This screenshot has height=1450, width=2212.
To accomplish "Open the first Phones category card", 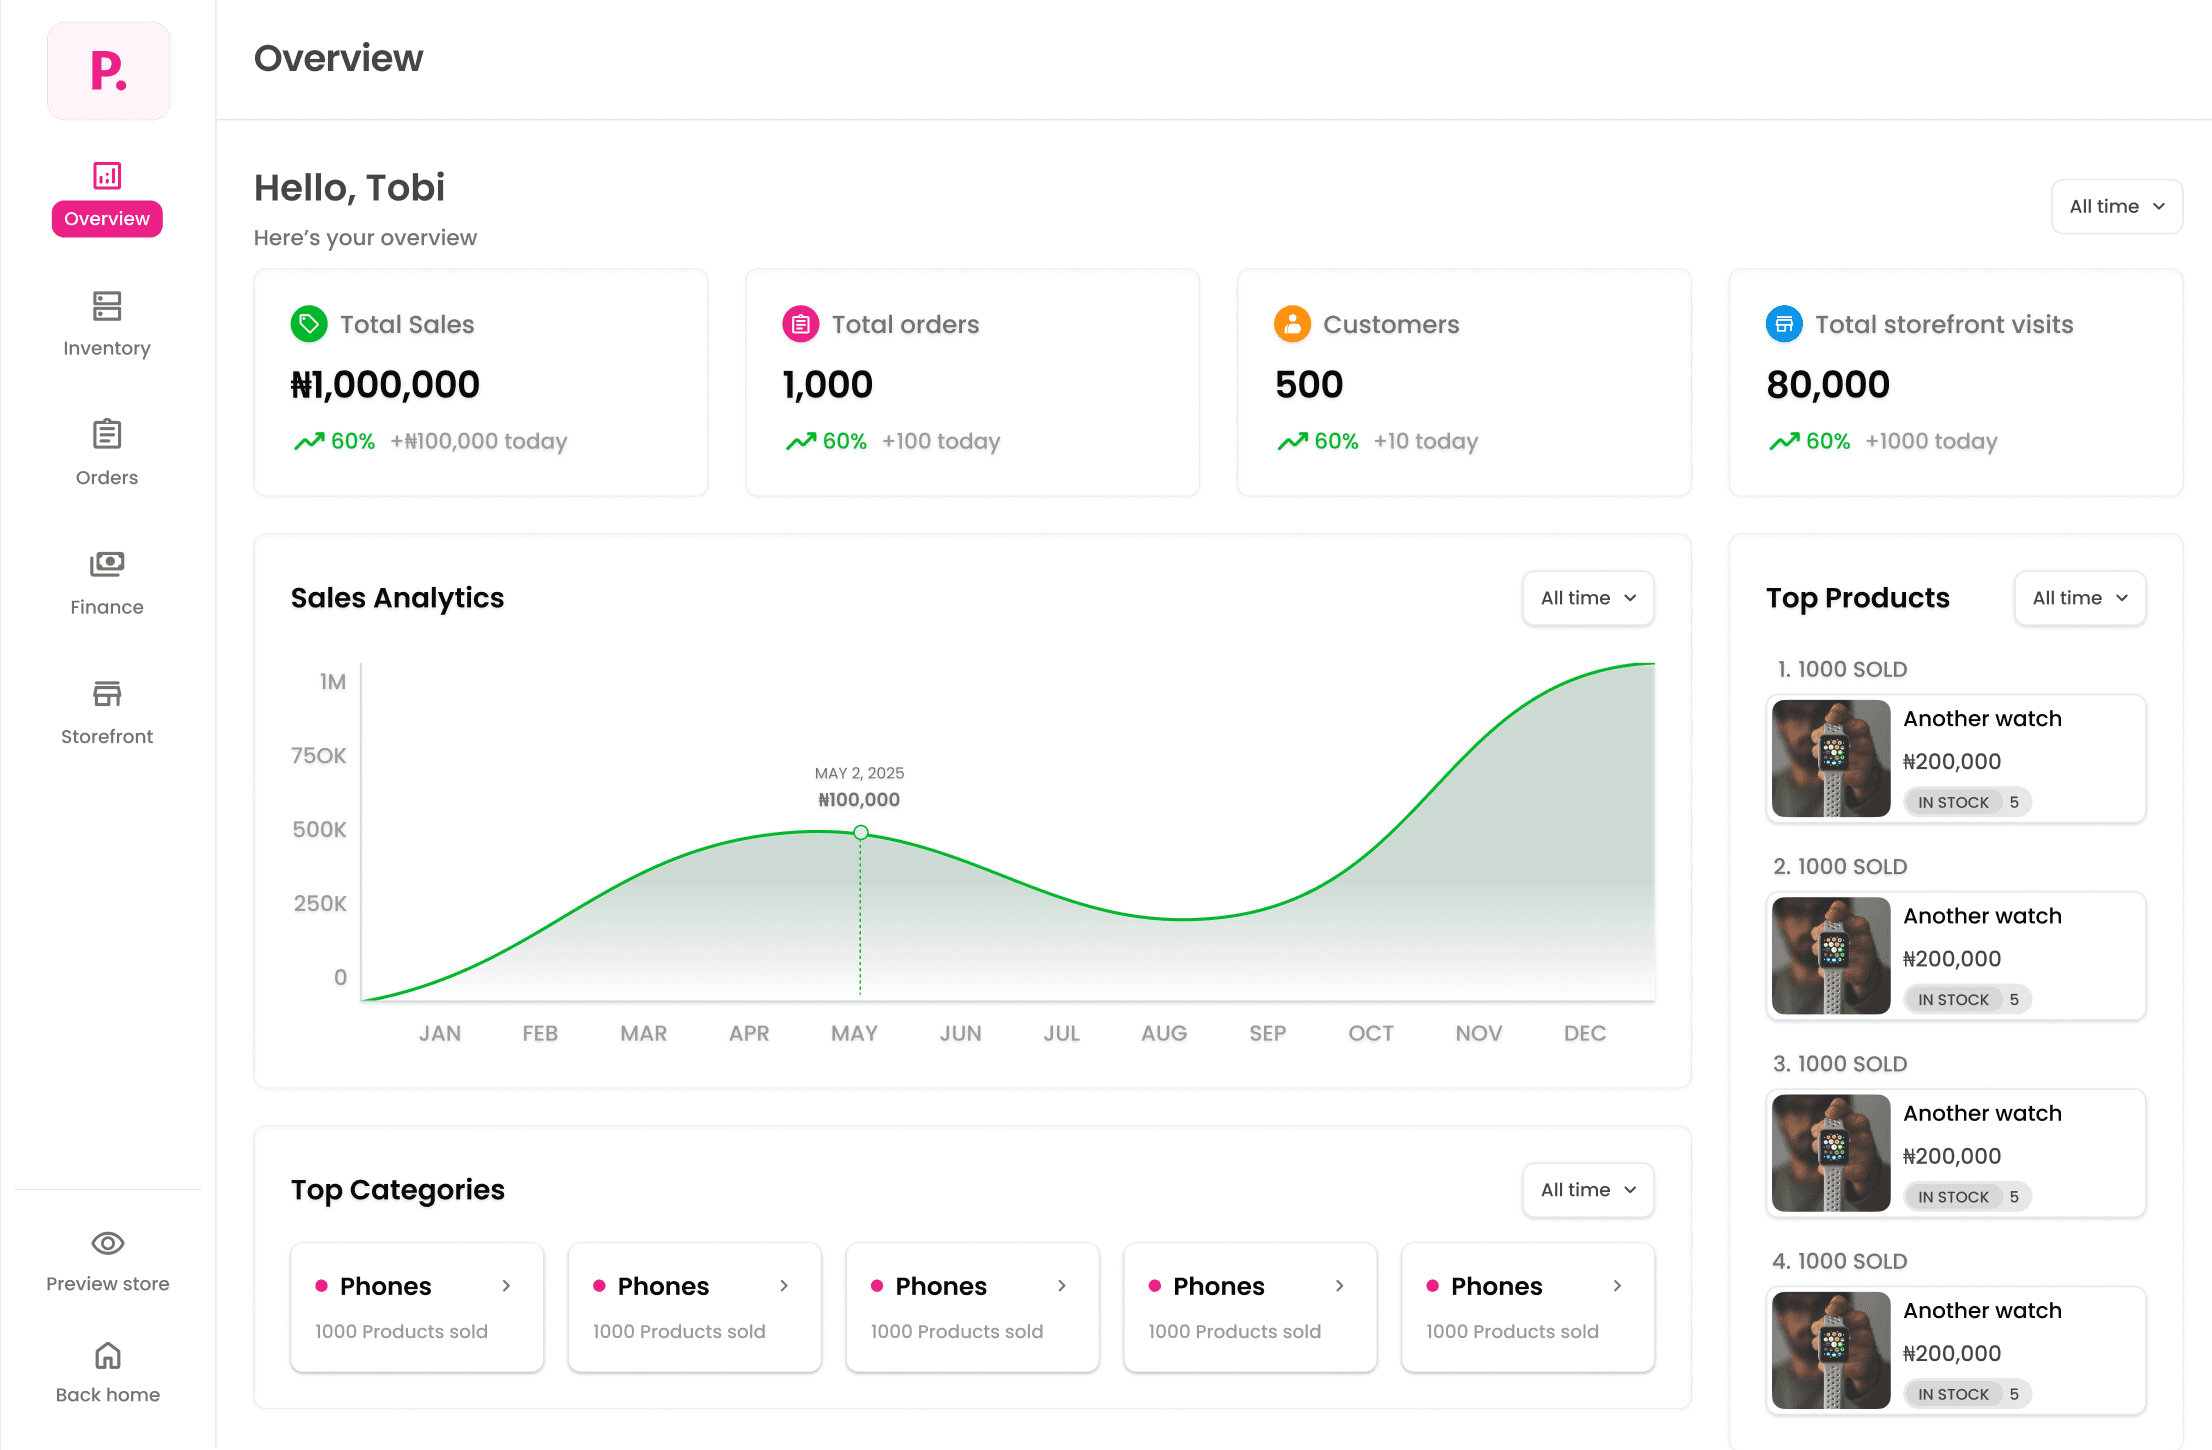I will (x=416, y=1307).
